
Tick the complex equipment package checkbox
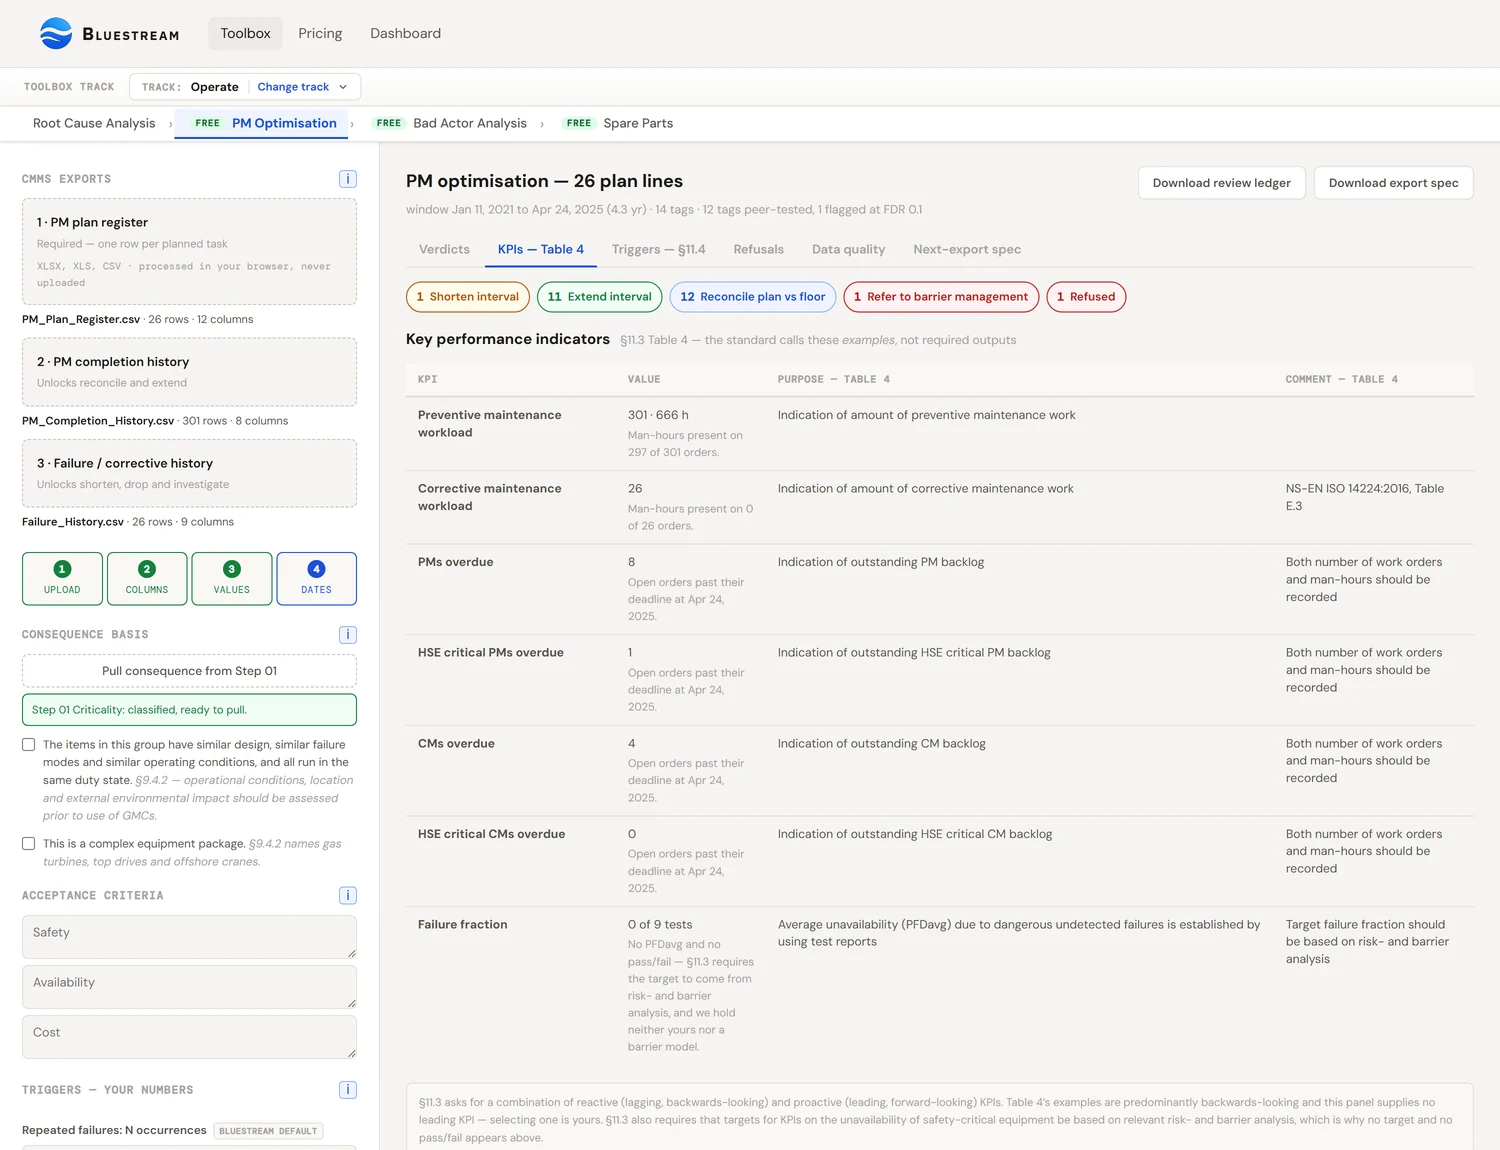coord(29,844)
